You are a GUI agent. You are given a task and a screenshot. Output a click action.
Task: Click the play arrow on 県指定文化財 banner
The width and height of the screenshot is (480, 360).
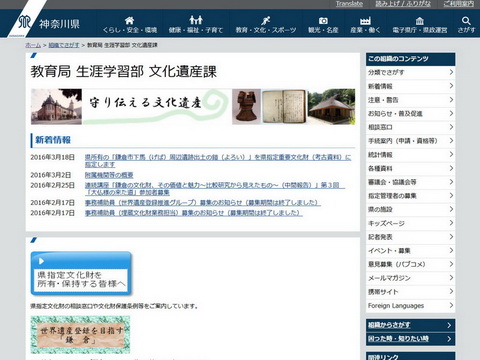click(41, 261)
